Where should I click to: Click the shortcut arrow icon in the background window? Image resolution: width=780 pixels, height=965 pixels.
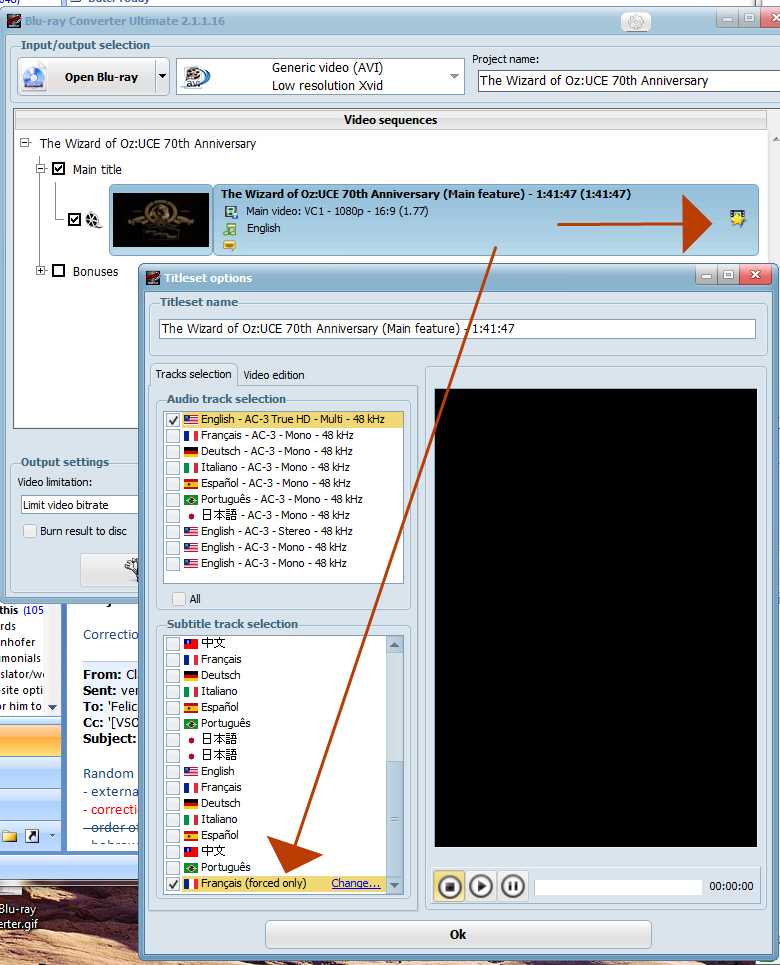coord(32,836)
